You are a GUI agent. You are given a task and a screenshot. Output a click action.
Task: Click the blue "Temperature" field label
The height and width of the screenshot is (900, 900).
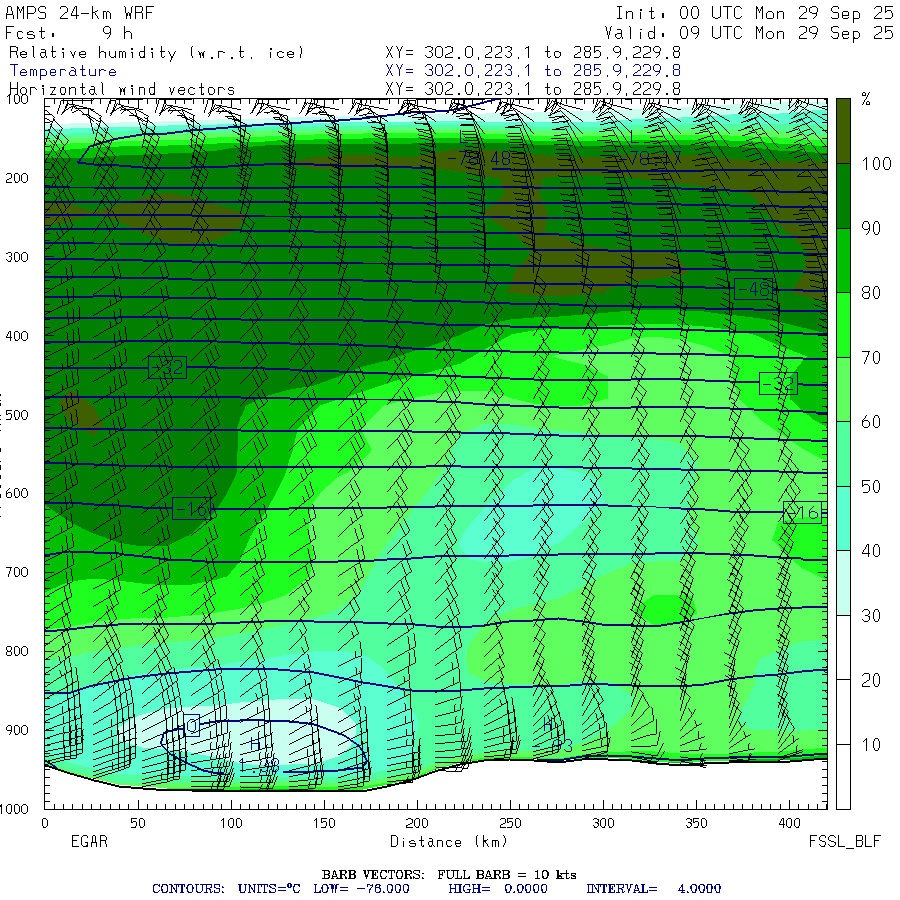click(63, 71)
